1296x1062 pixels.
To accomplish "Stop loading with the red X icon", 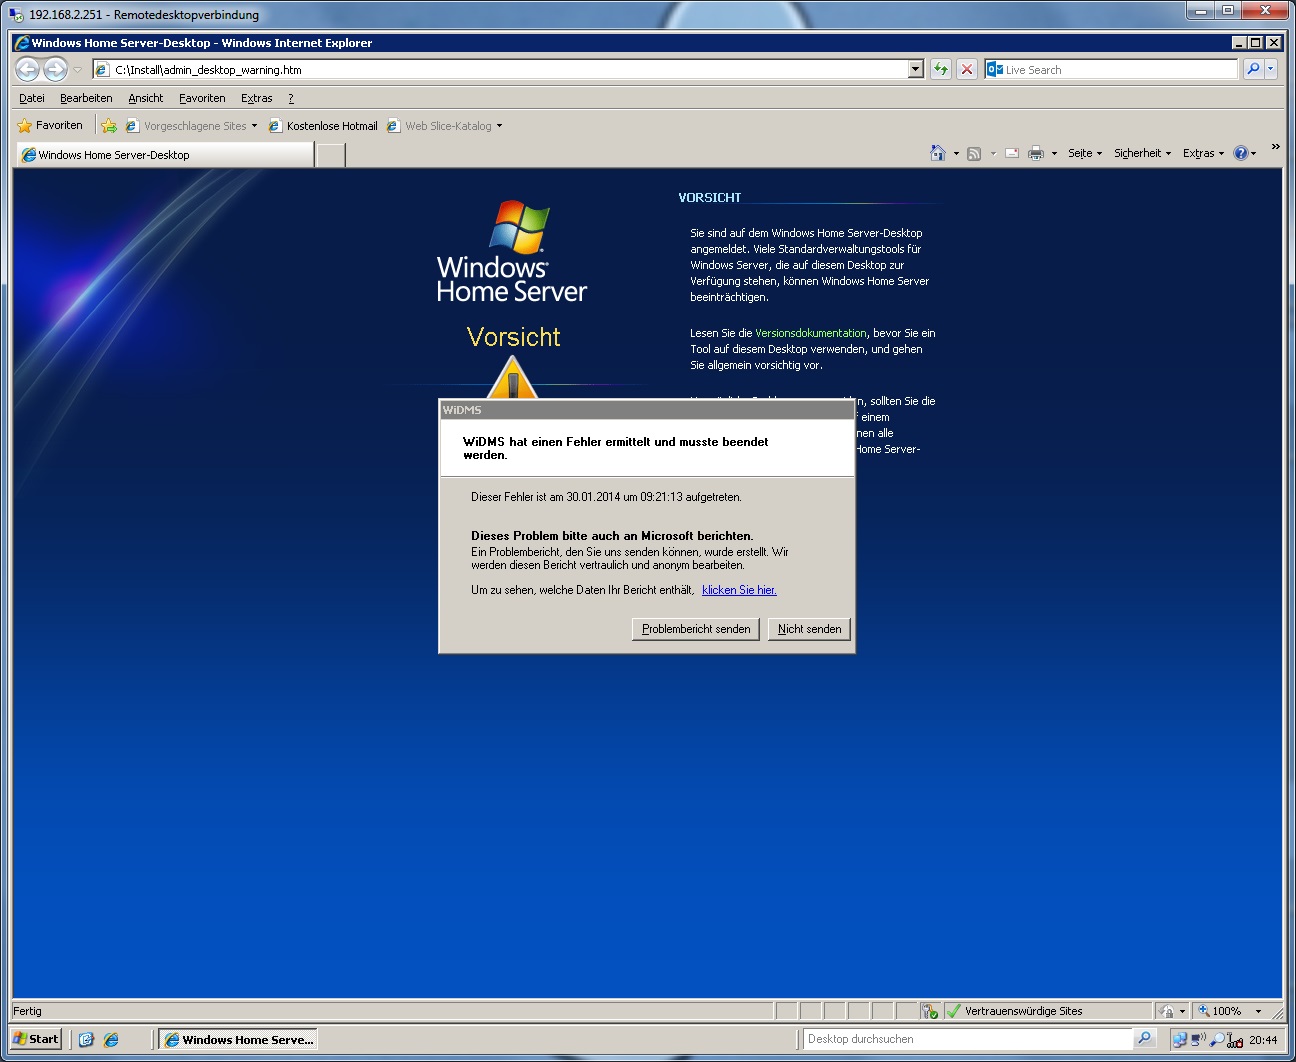I will [967, 69].
